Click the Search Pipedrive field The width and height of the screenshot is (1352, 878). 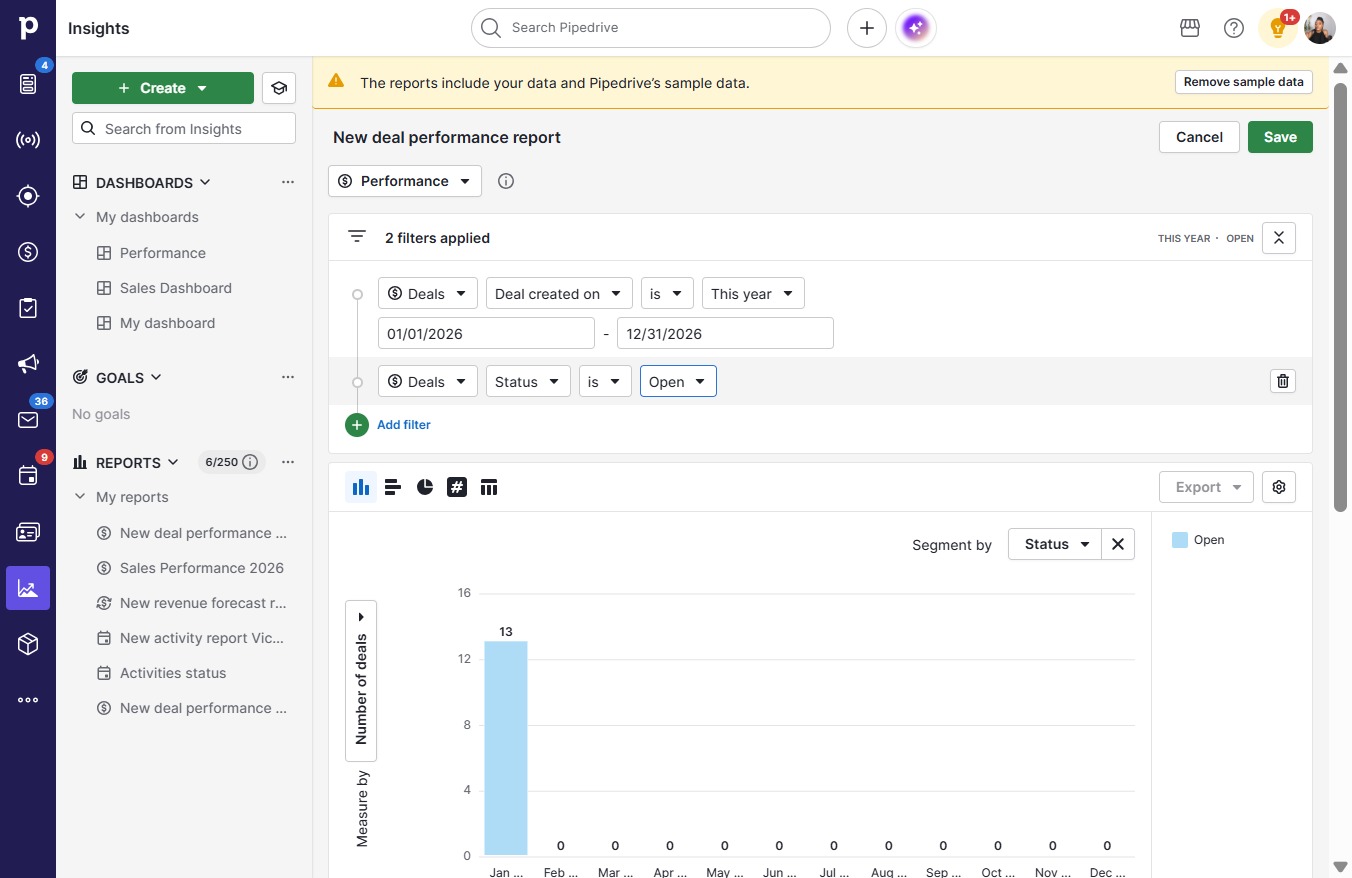pos(651,28)
